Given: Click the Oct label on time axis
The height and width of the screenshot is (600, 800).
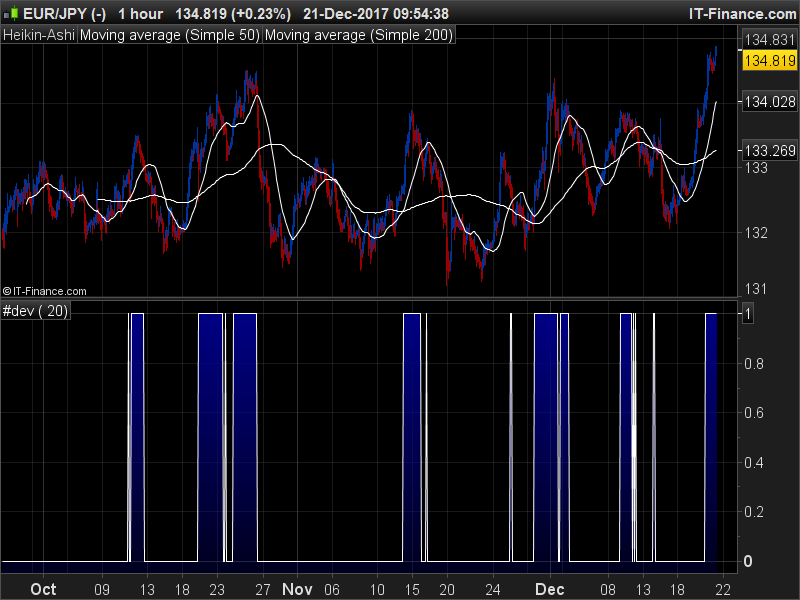Looking at the screenshot, I should [x=43, y=589].
